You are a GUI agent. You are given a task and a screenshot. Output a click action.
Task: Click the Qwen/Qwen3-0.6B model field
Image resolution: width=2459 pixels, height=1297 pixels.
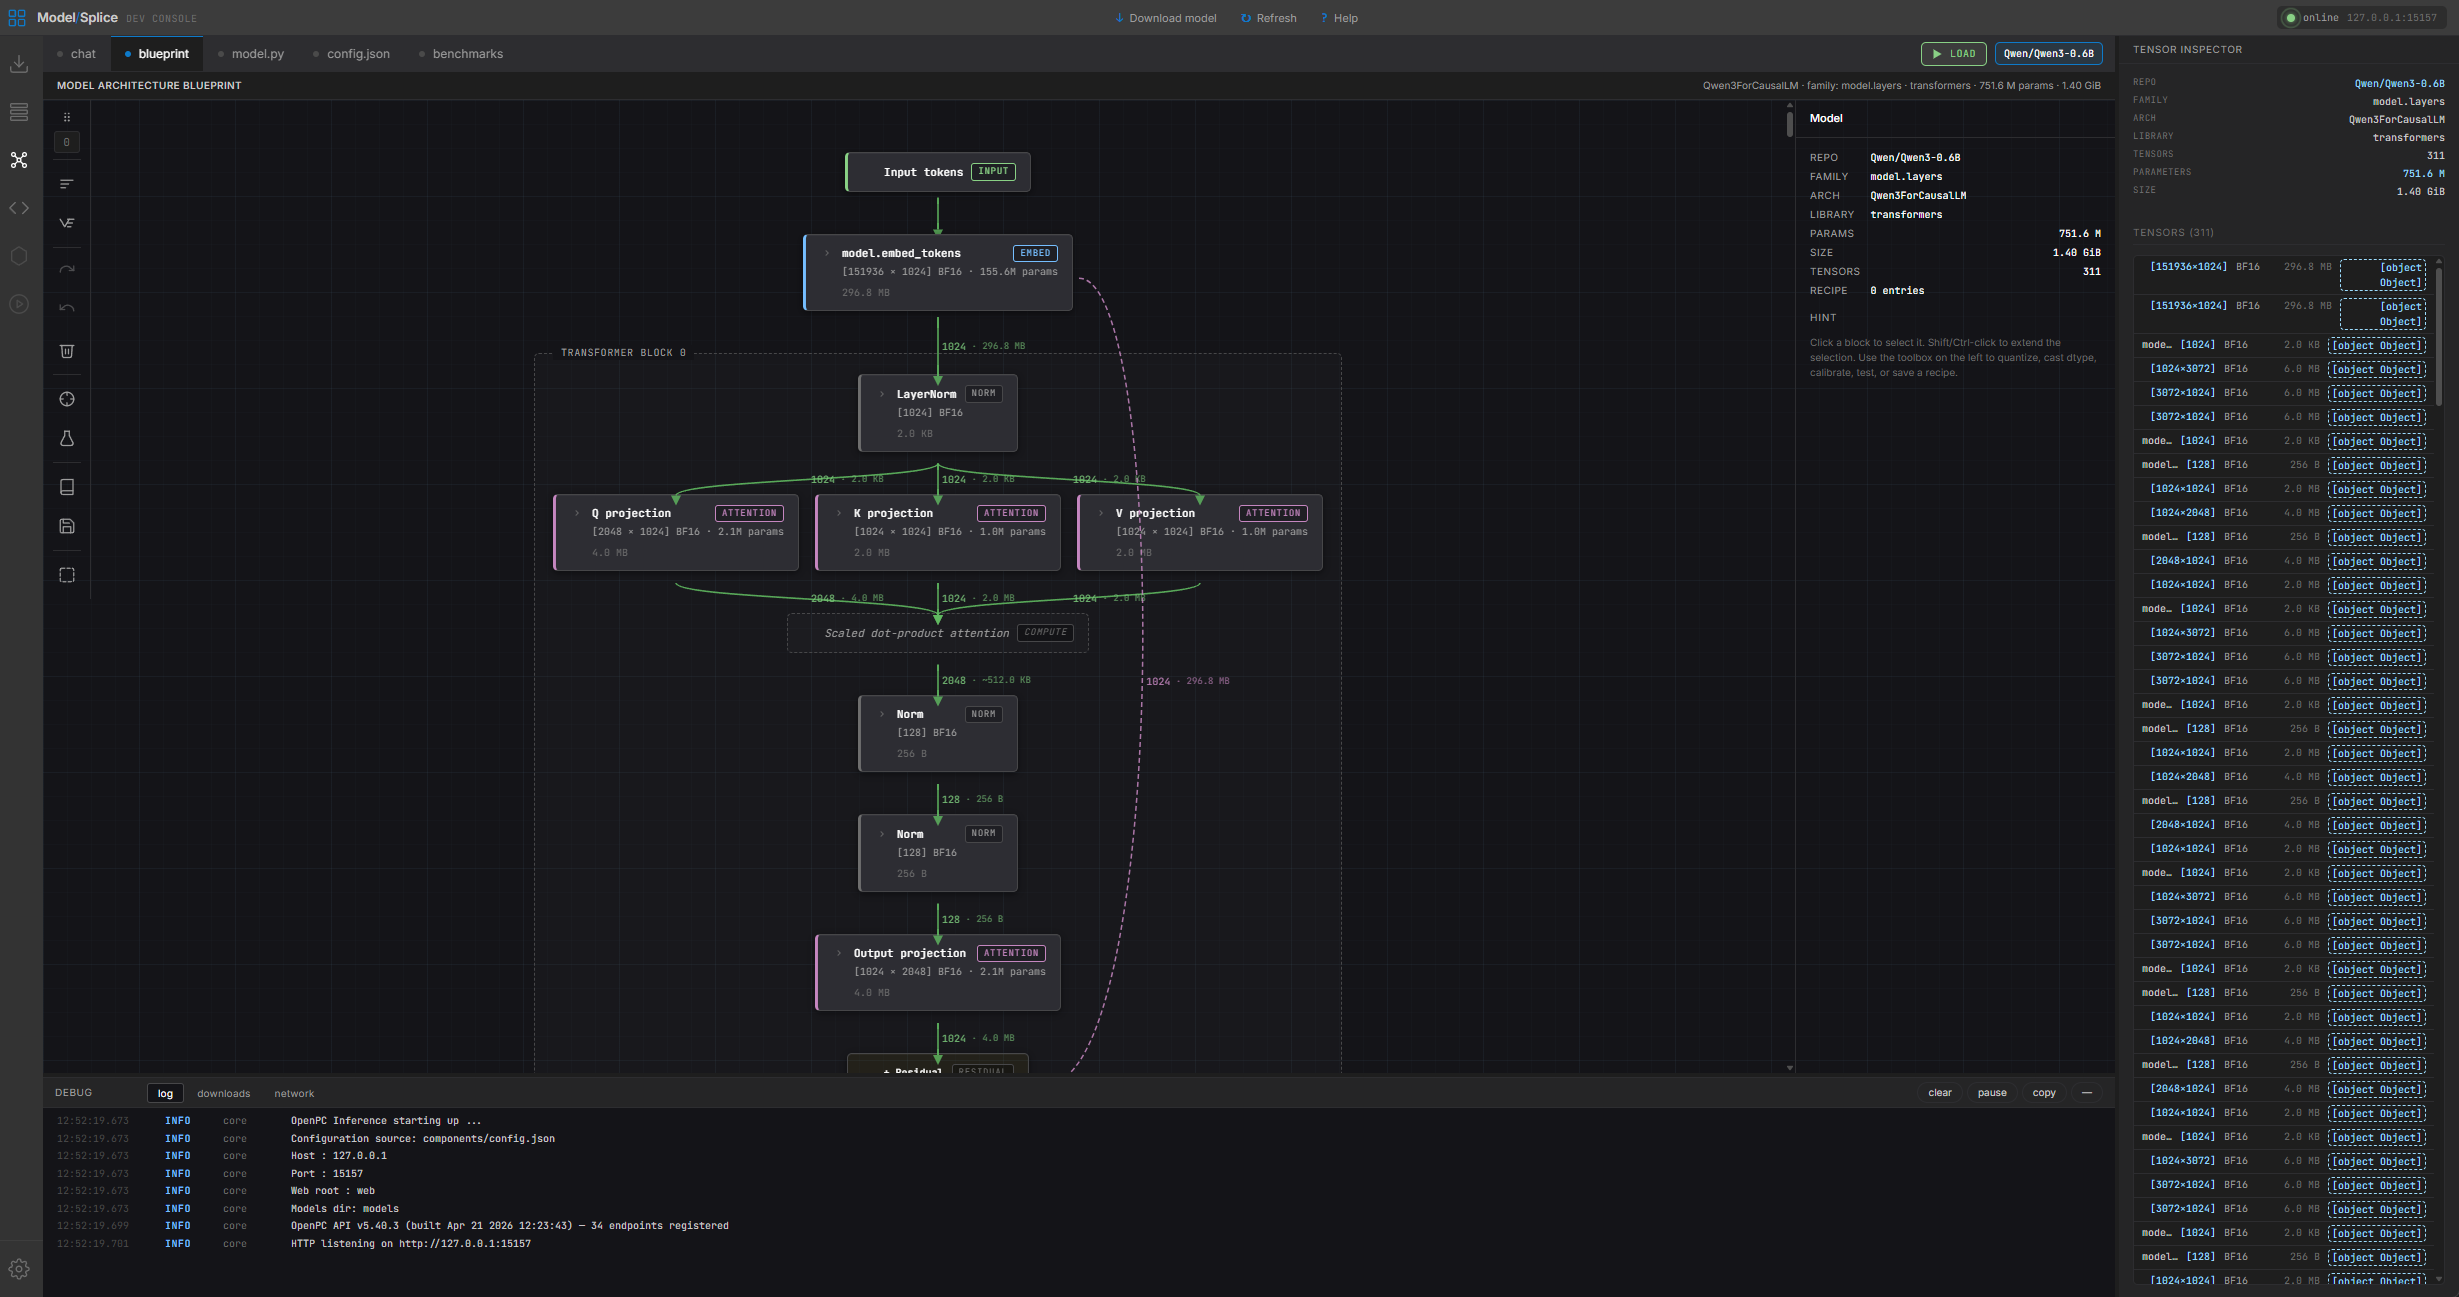point(2048,54)
